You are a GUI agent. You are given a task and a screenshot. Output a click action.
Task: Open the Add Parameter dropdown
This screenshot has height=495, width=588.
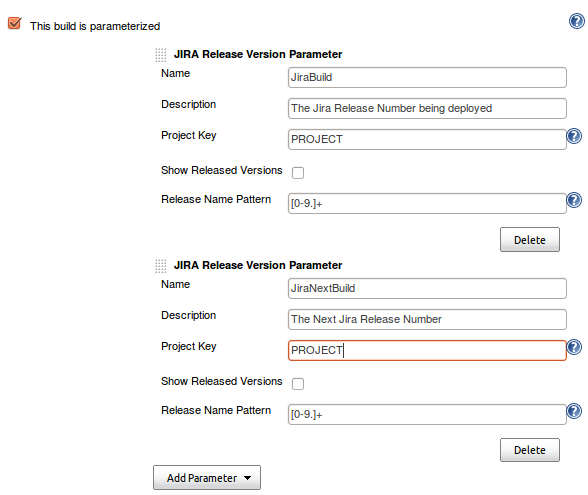[207, 478]
